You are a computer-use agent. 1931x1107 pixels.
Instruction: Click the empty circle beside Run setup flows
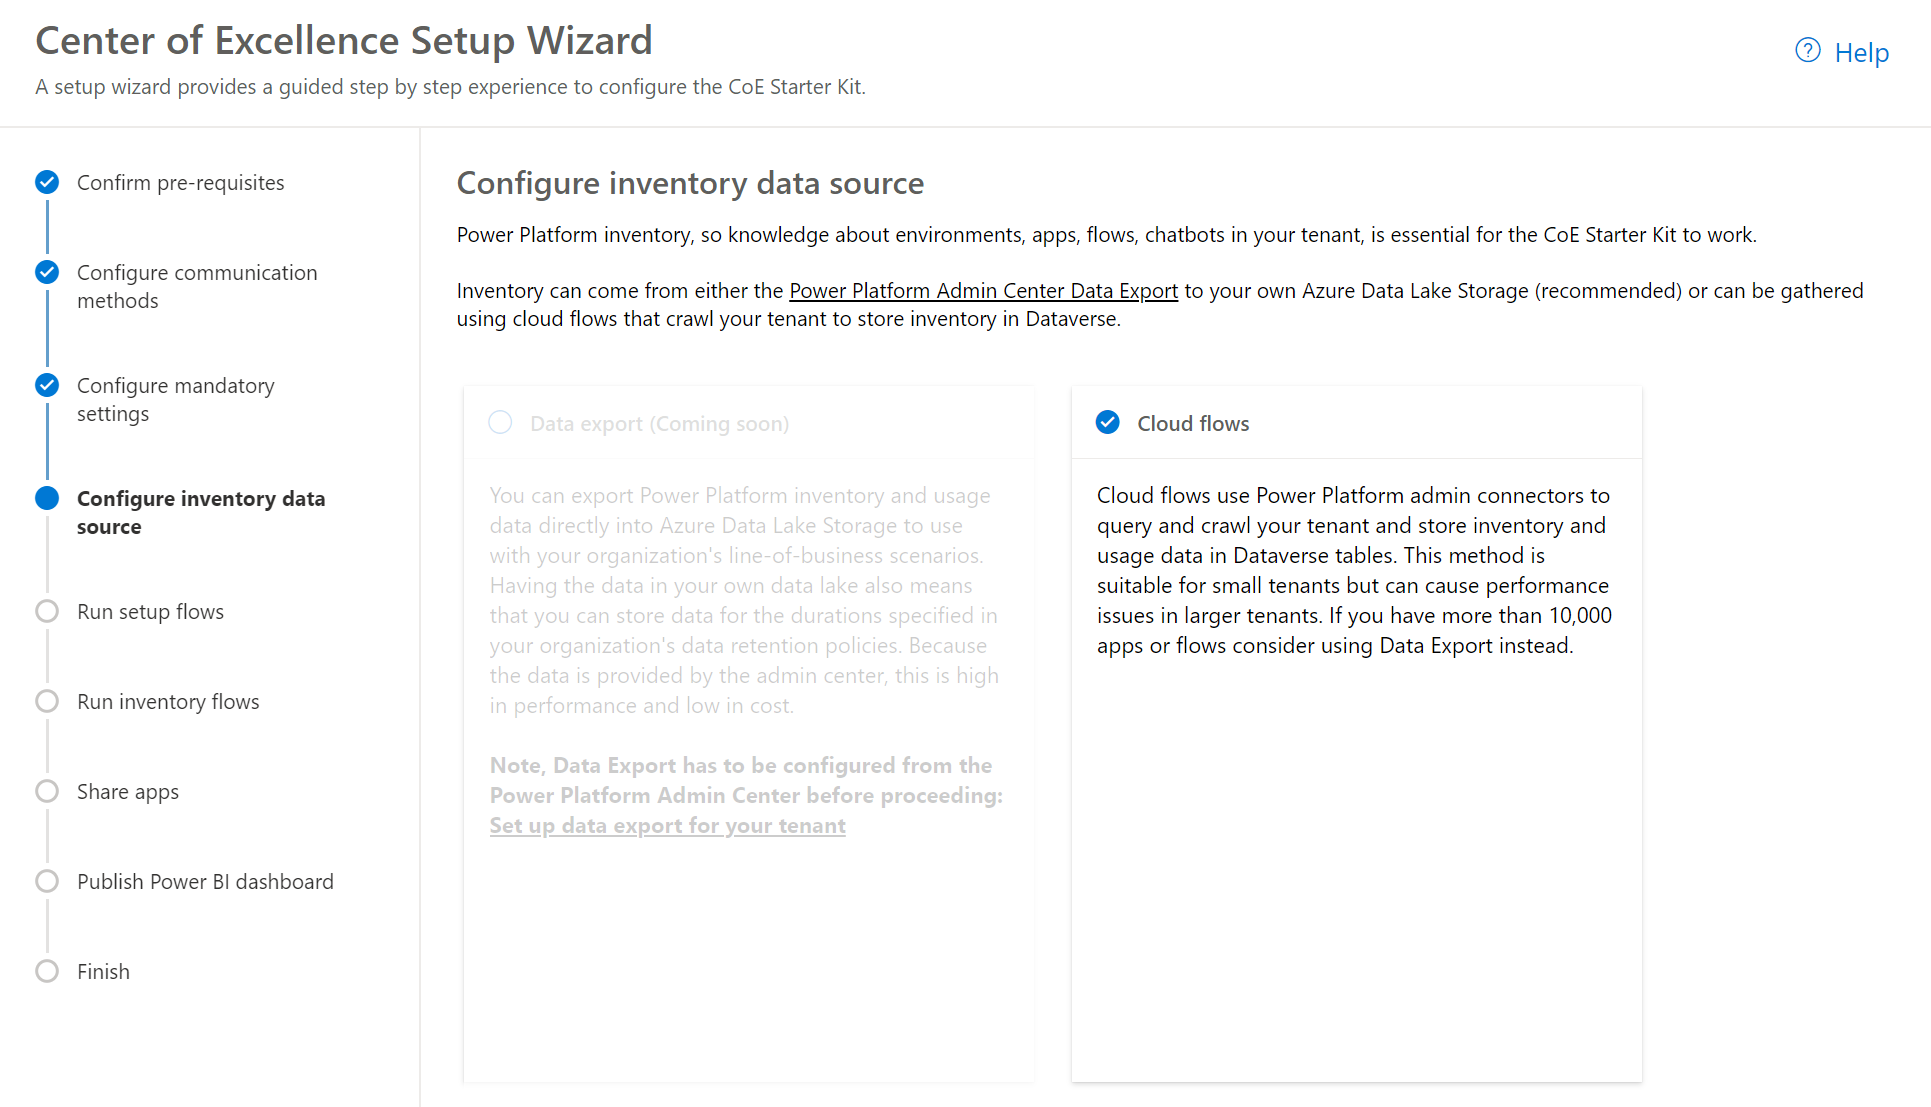(46, 611)
